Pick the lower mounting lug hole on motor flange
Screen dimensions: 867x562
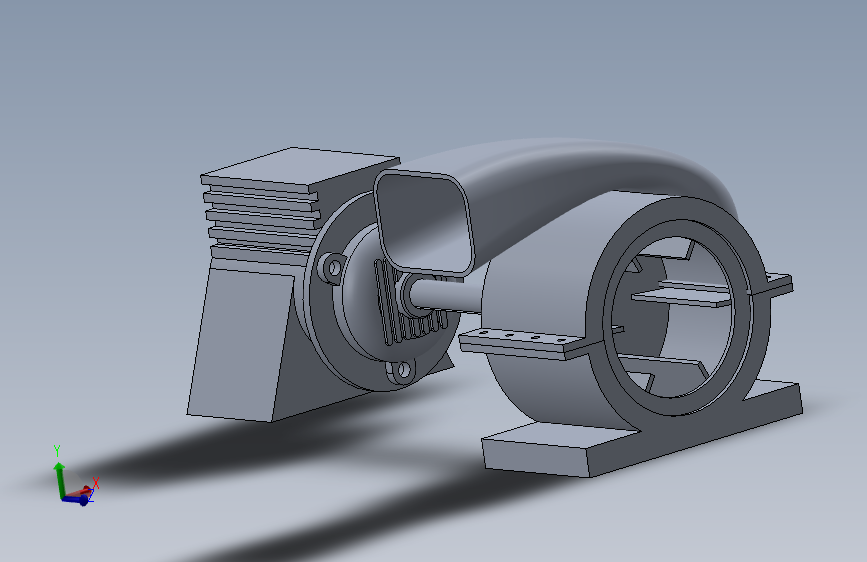pos(404,370)
